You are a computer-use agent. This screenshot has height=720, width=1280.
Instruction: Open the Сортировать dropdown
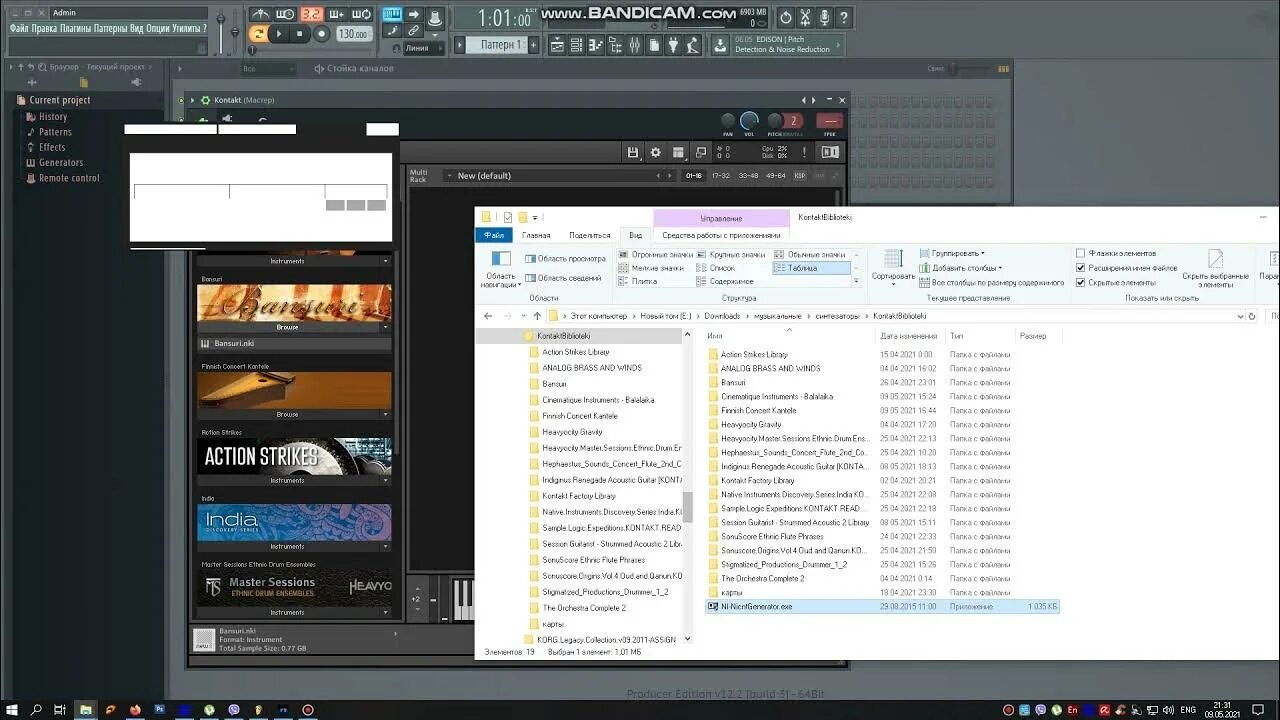point(893,266)
